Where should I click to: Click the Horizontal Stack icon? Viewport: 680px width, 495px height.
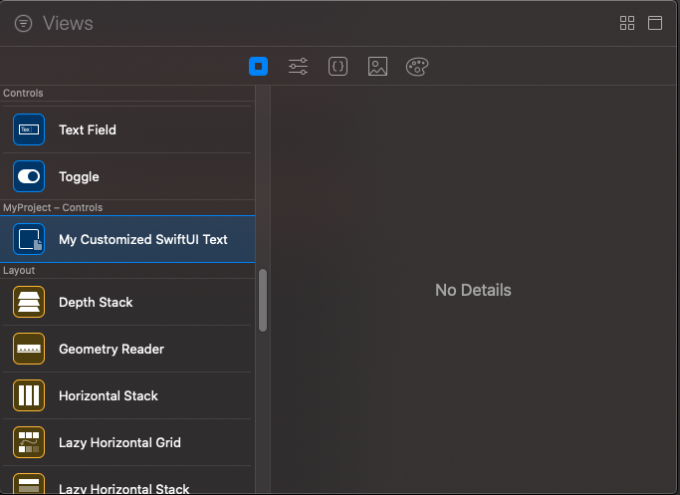click(x=29, y=396)
